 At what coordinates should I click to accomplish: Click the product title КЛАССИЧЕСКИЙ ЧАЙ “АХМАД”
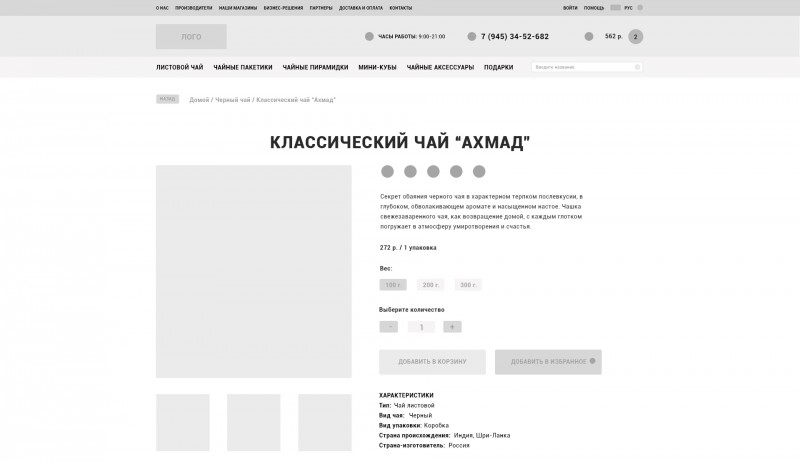pyautogui.click(x=400, y=142)
